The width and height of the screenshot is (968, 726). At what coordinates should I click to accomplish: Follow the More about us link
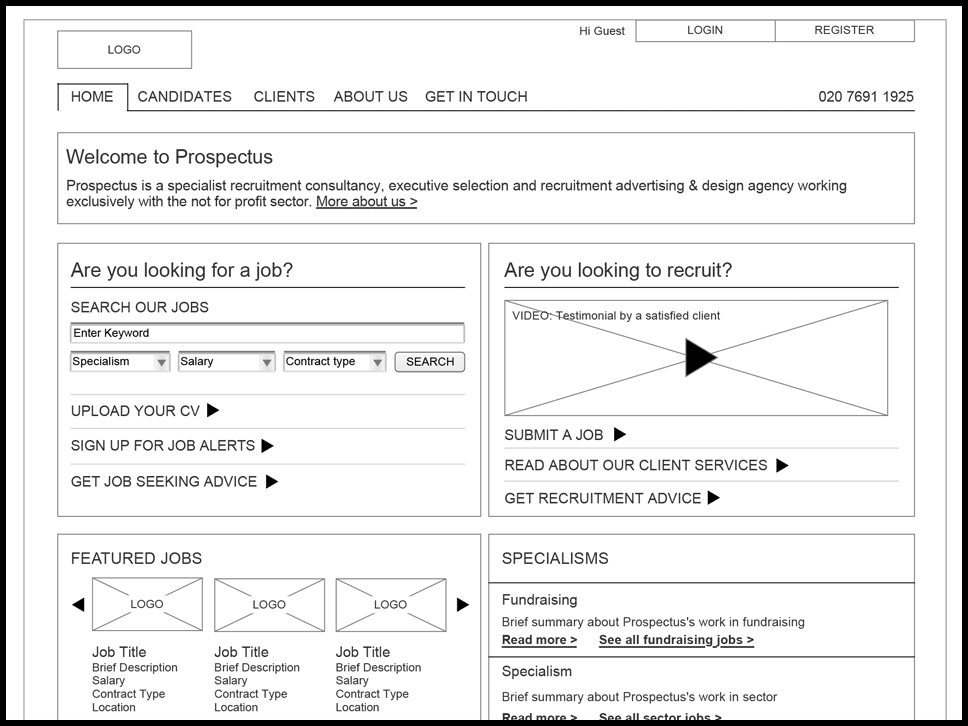tap(367, 202)
